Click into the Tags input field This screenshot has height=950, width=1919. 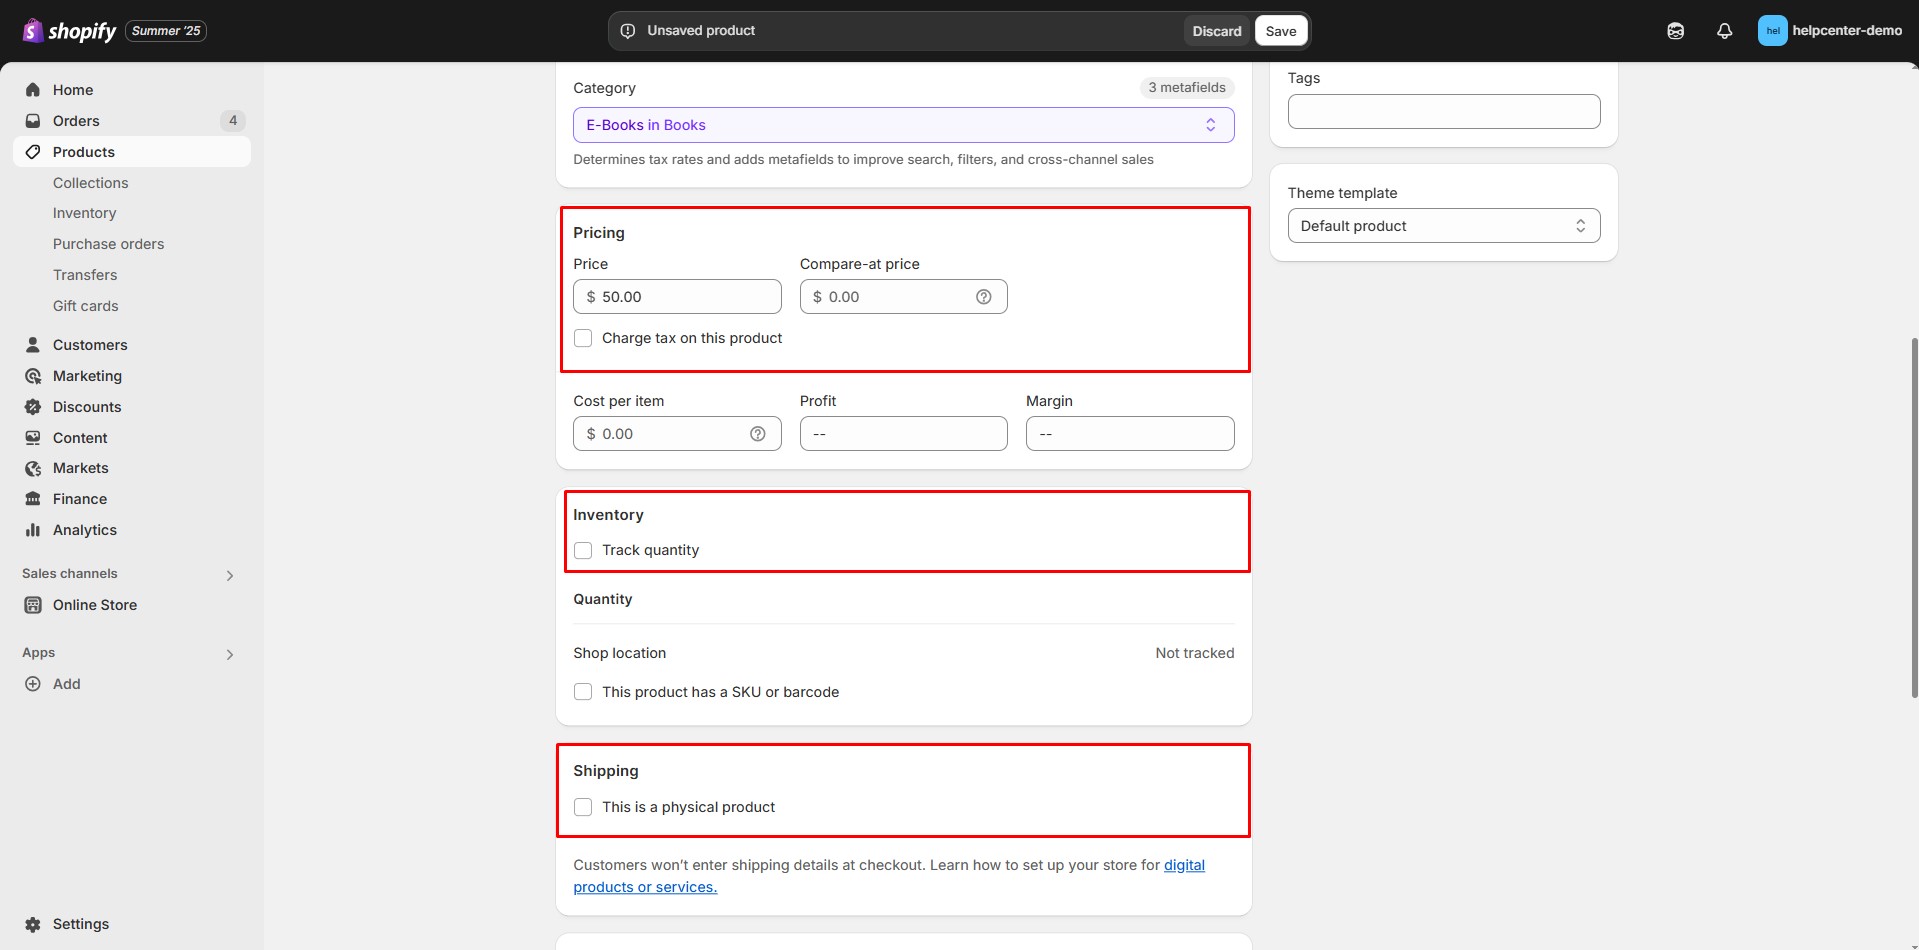point(1443,111)
